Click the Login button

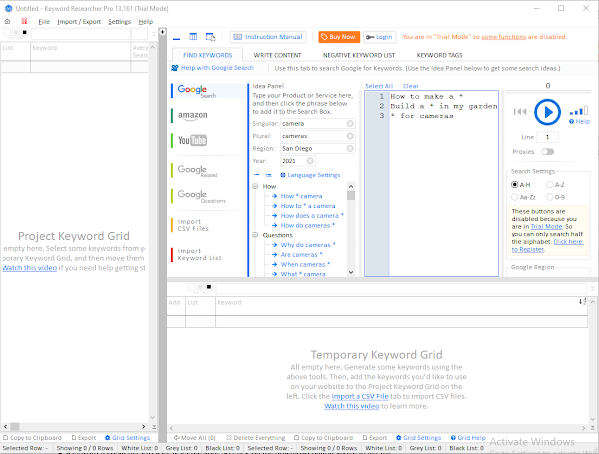click(379, 37)
